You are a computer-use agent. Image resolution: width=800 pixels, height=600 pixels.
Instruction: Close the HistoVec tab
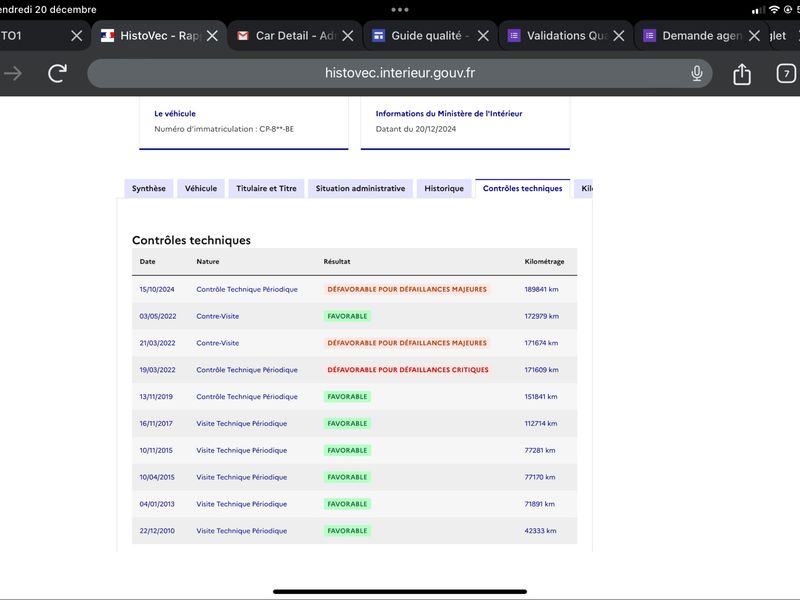[212, 36]
